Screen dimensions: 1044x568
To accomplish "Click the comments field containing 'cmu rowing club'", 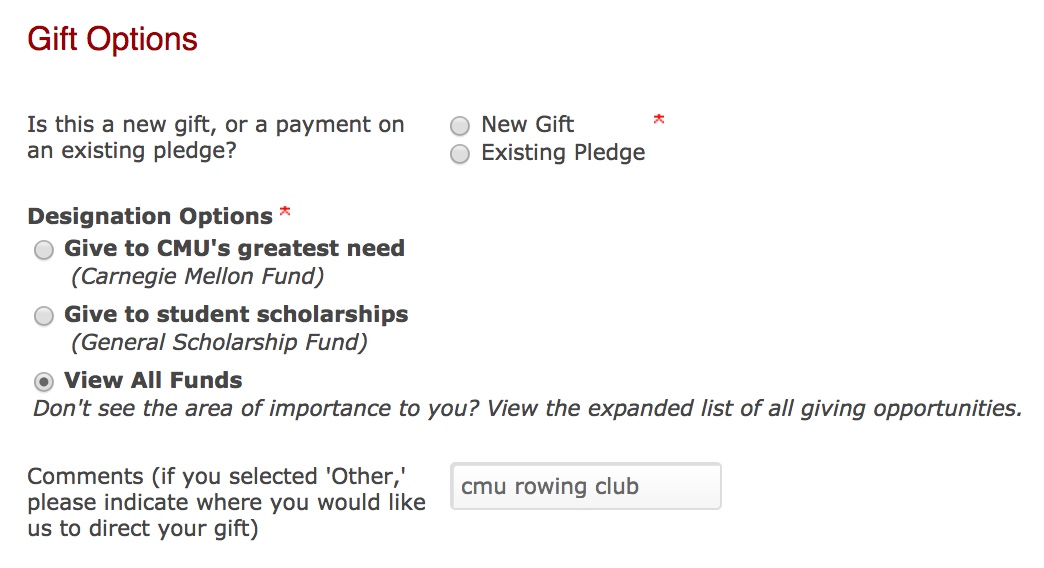I will click(x=585, y=486).
